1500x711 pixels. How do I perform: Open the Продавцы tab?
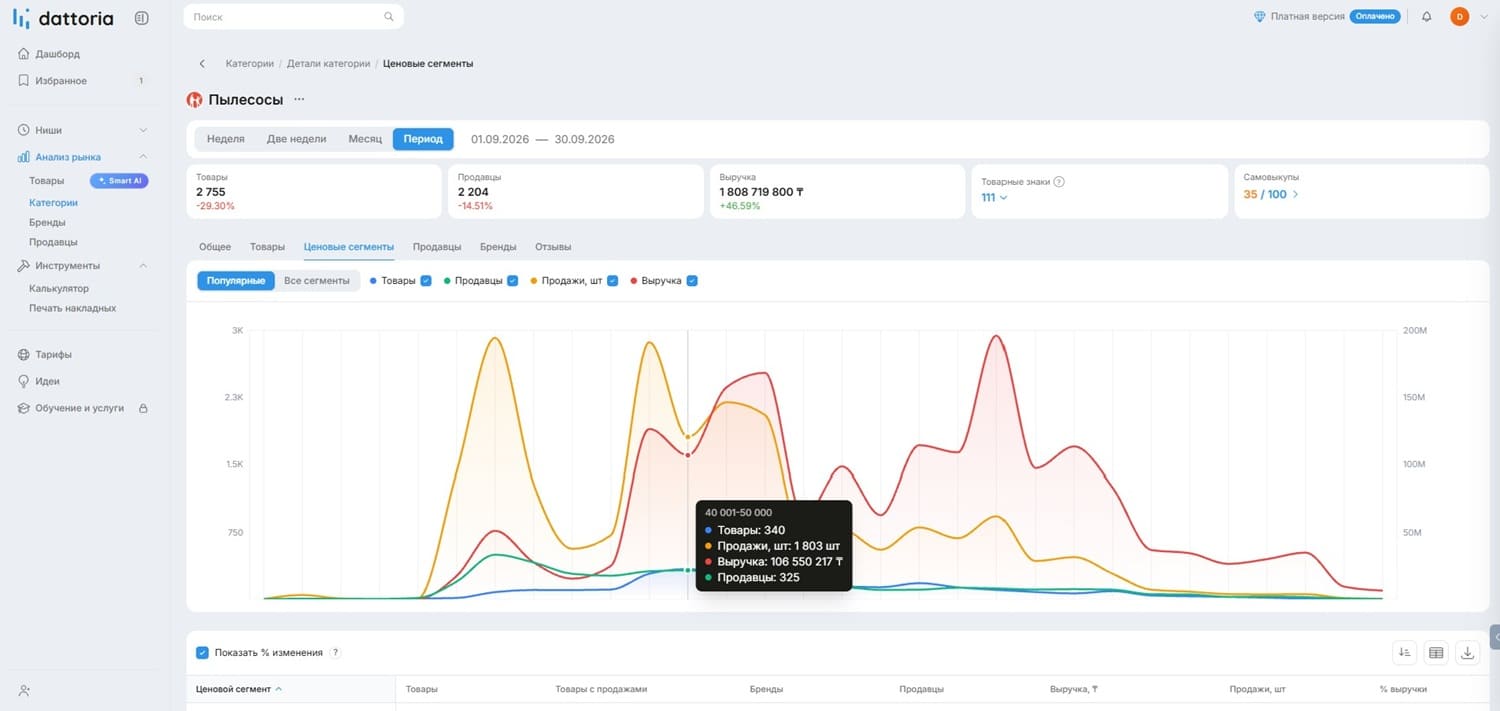(x=437, y=247)
